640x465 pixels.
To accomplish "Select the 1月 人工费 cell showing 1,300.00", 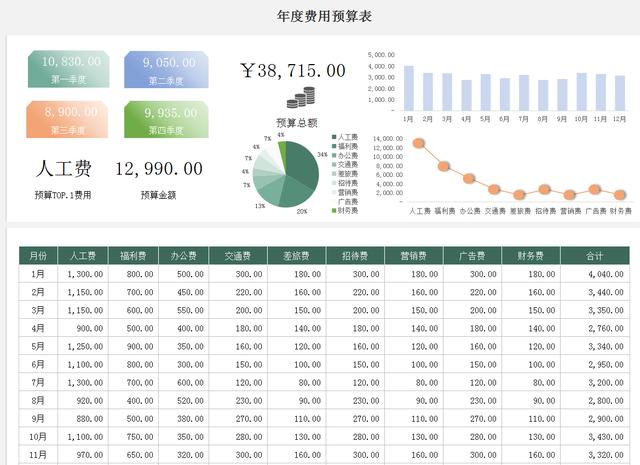I will pyautogui.click(x=83, y=274).
